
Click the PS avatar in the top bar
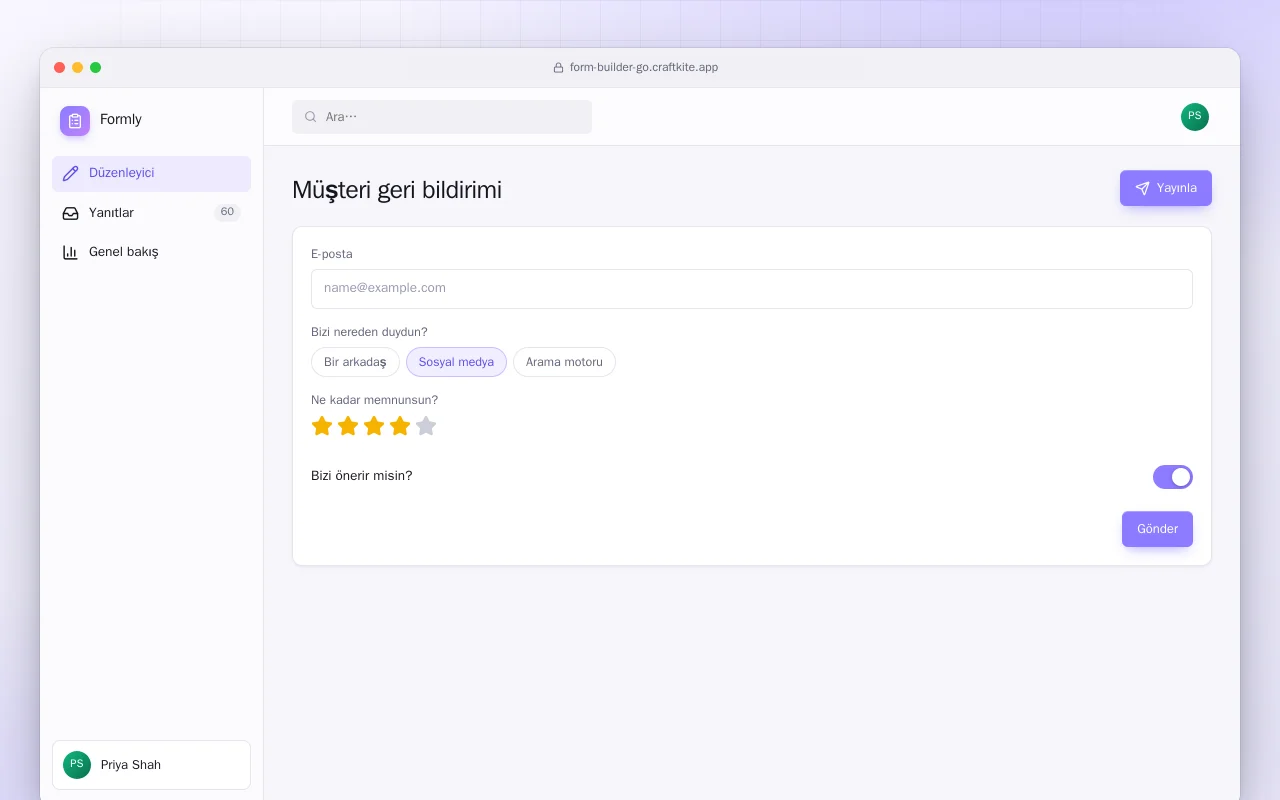[x=1195, y=117]
